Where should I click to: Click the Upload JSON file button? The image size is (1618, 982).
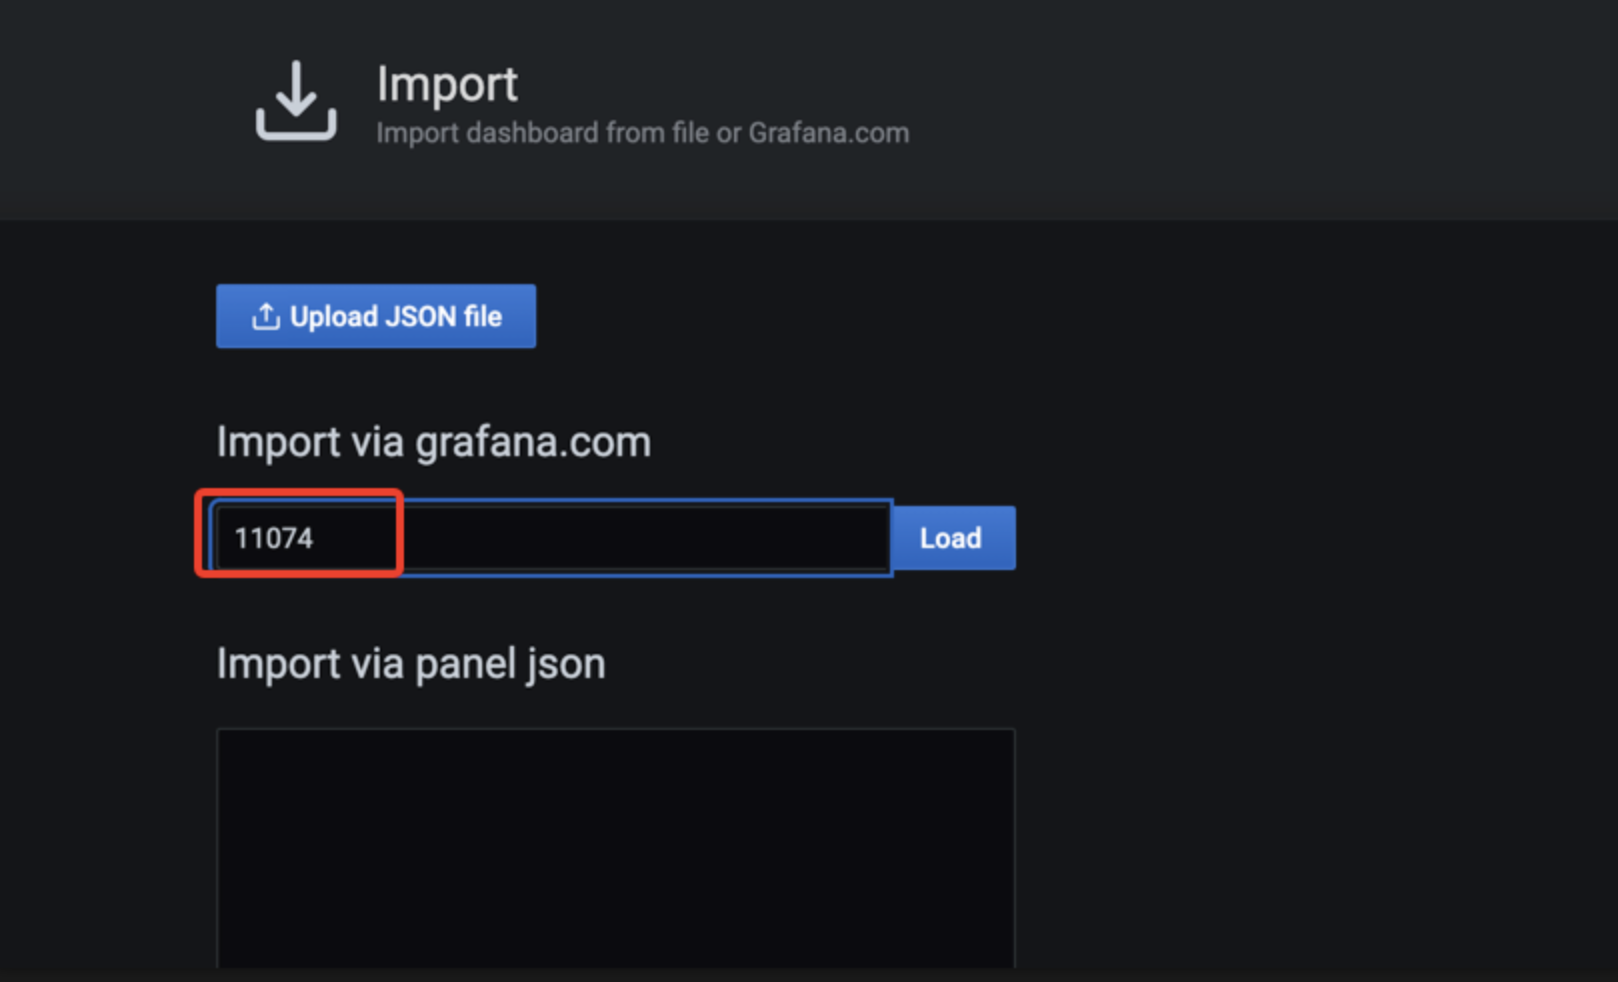[x=376, y=316]
